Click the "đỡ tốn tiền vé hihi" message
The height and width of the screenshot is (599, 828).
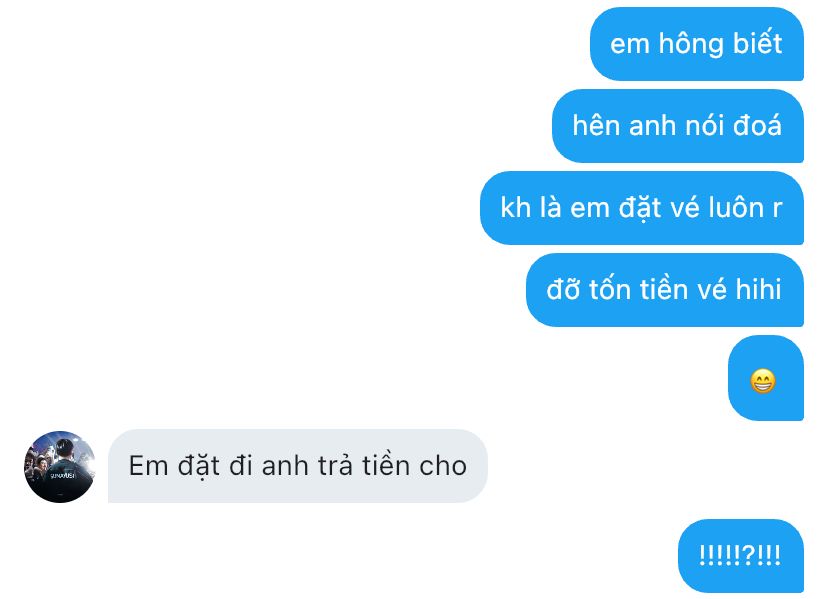coord(664,289)
